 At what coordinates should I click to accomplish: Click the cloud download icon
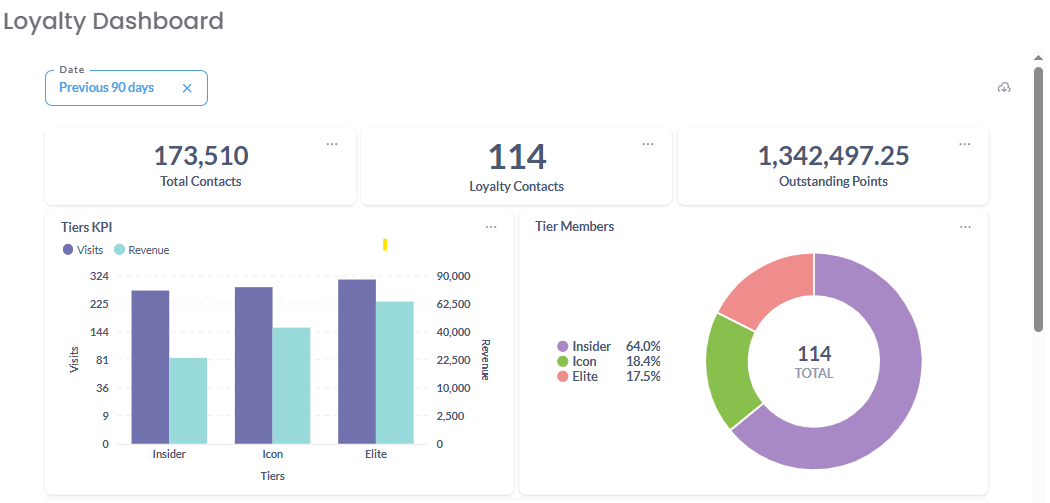[x=1004, y=88]
